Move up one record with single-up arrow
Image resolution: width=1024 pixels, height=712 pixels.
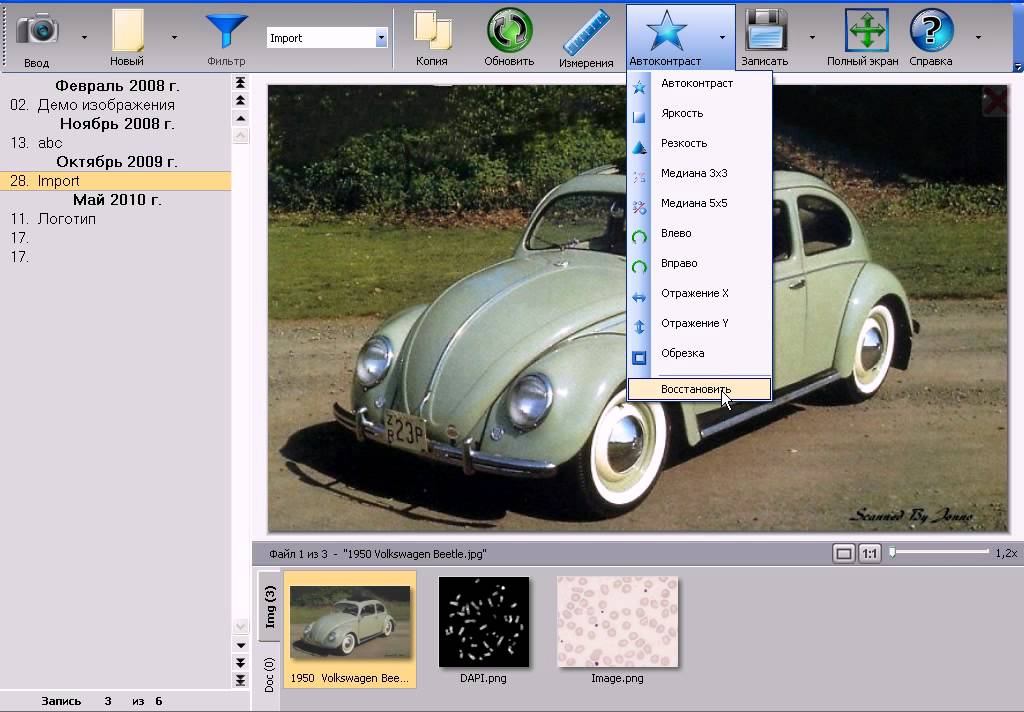pyautogui.click(x=240, y=118)
